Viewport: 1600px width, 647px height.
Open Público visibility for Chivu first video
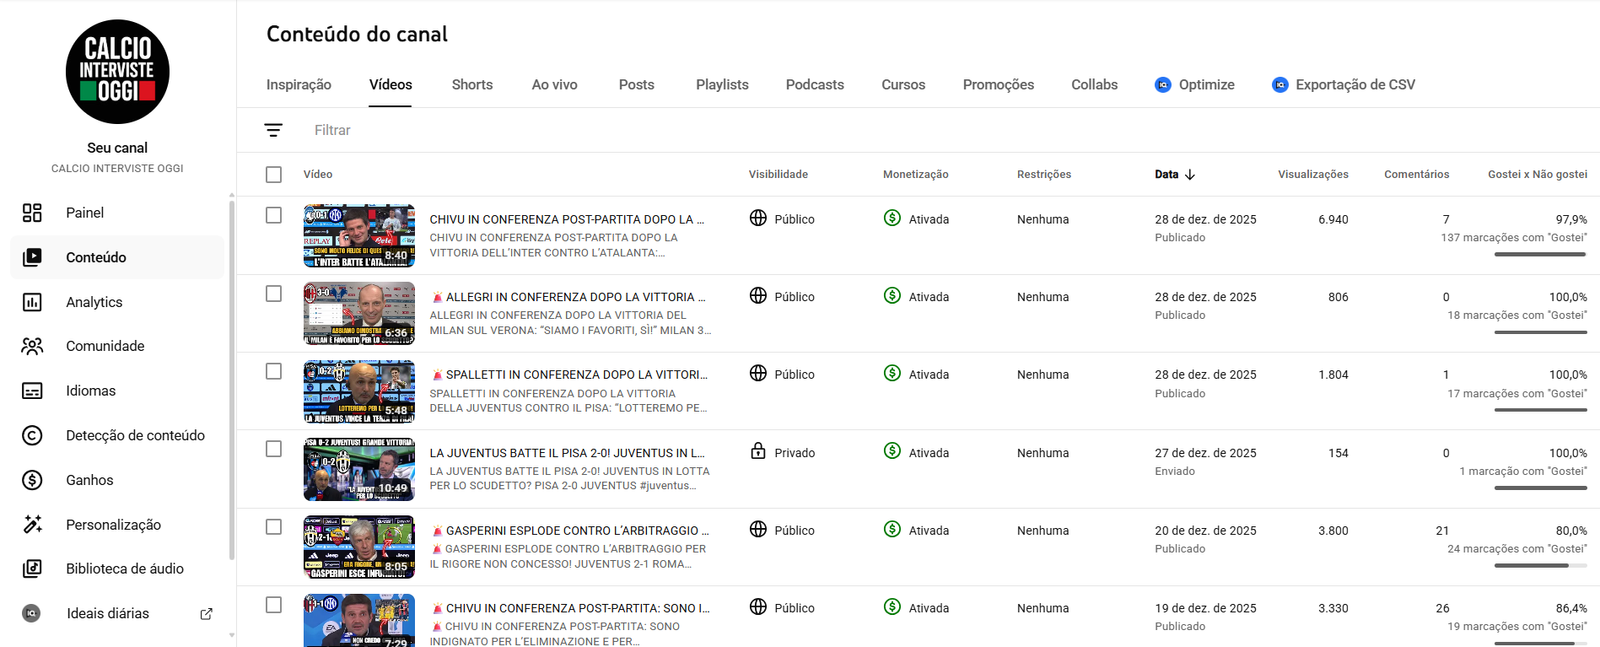[x=782, y=219]
